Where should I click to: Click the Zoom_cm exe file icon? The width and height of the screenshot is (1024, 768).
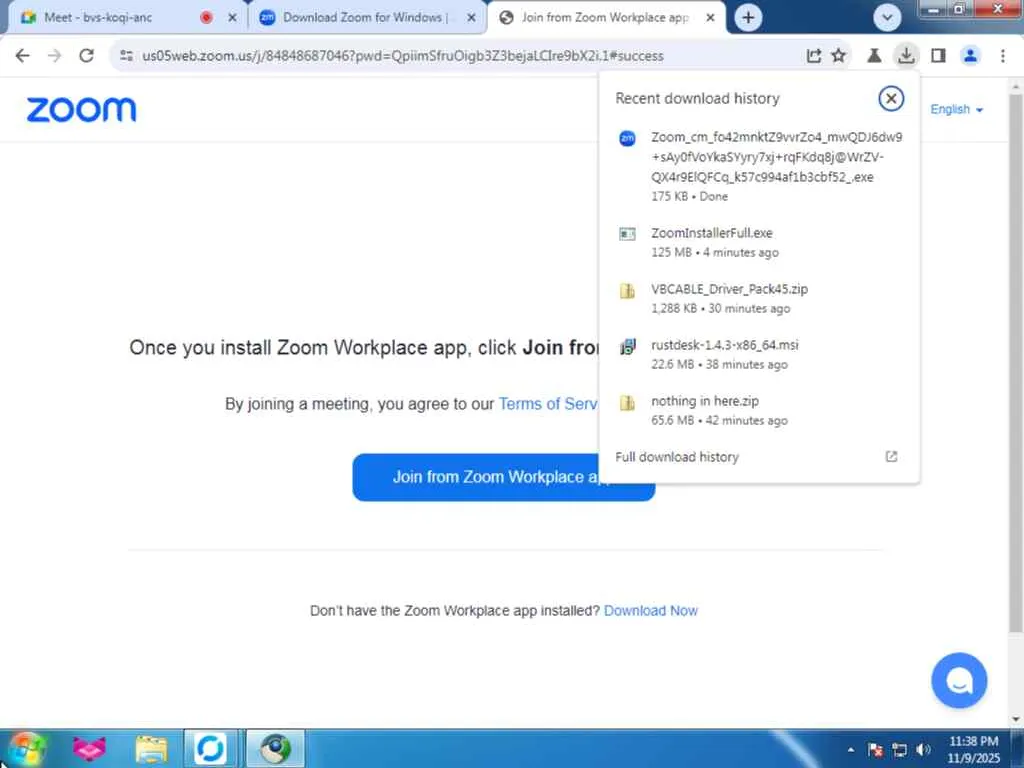(x=627, y=138)
